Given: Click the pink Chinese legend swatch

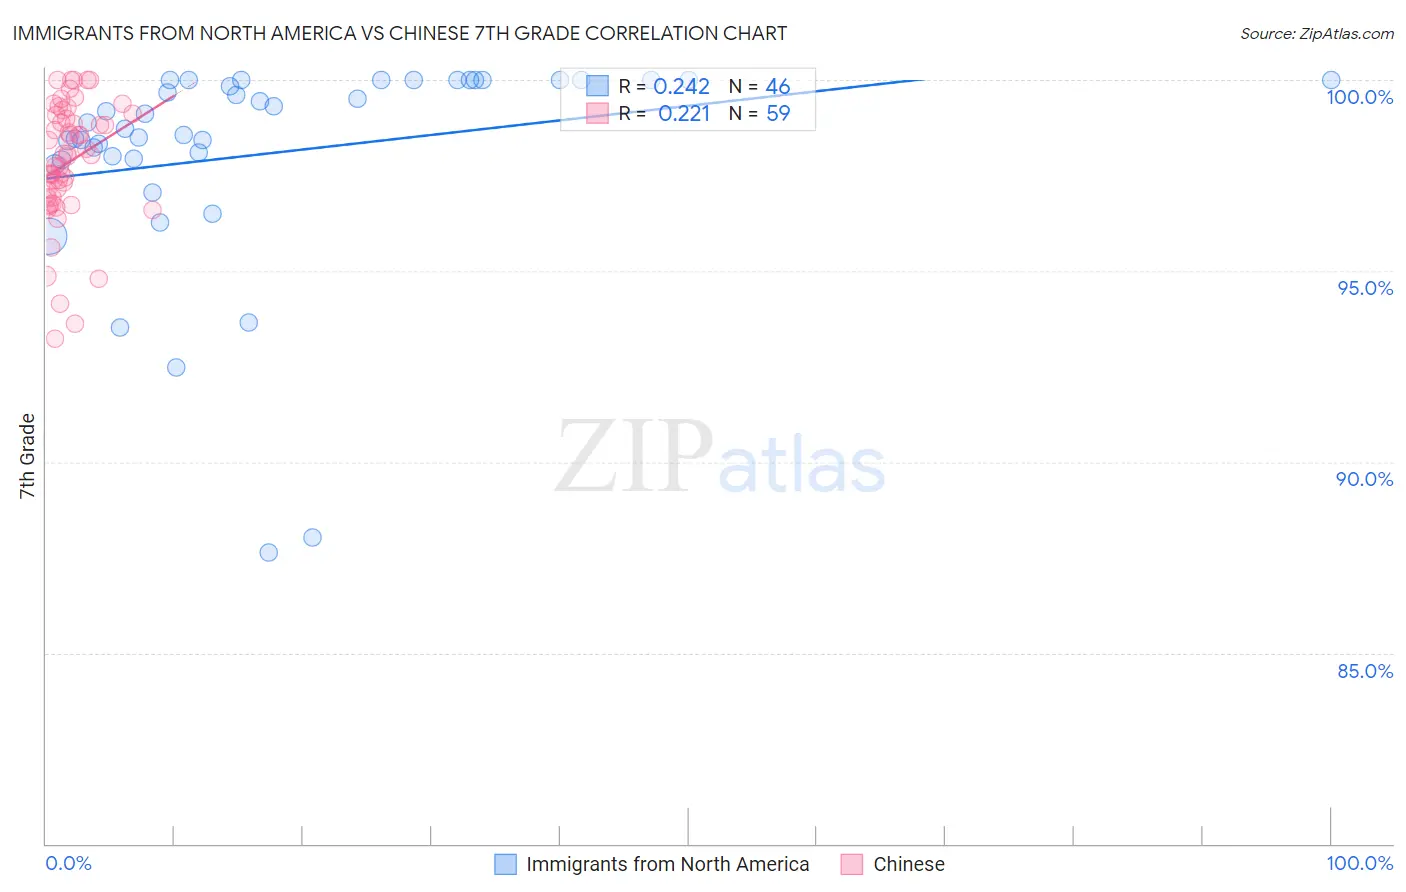Looking at the screenshot, I should pos(852,864).
